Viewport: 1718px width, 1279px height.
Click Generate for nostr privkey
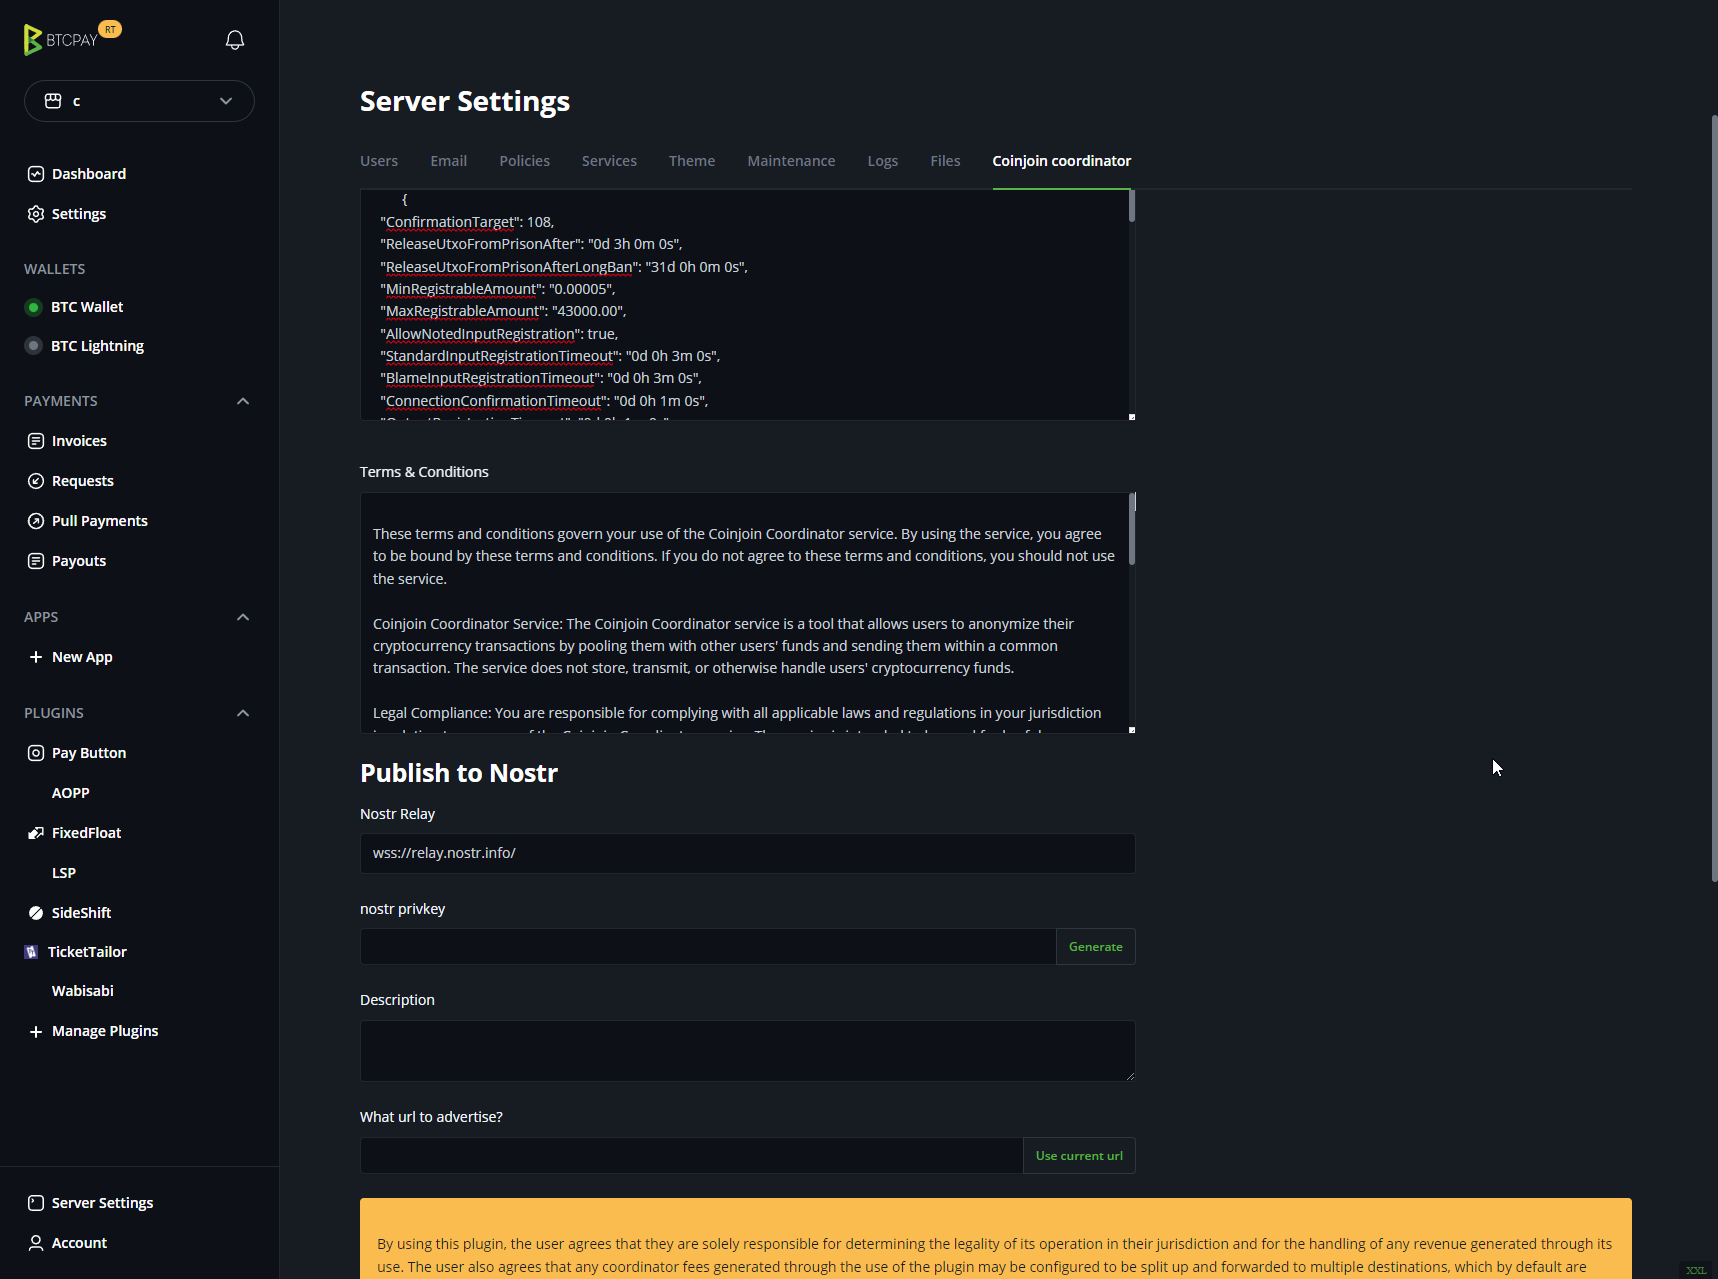pyautogui.click(x=1095, y=947)
